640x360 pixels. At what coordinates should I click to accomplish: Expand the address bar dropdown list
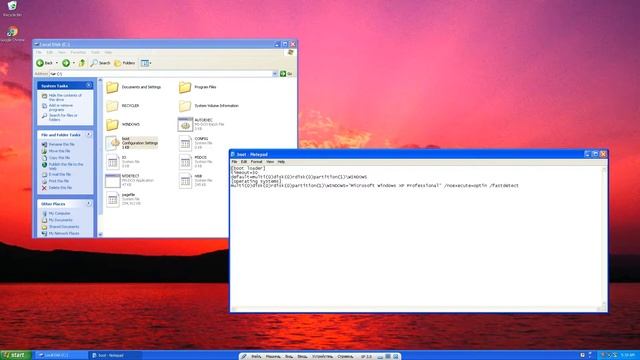tap(275, 73)
